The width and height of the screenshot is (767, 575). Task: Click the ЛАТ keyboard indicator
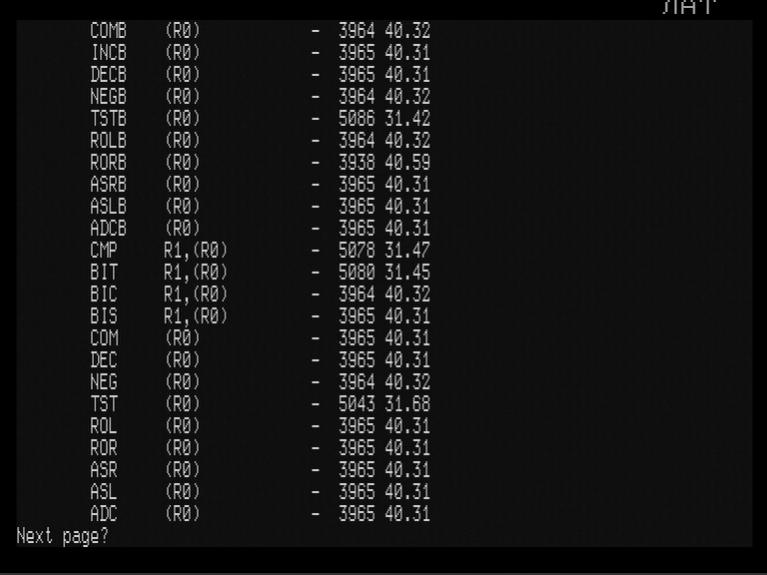[x=689, y=7]
